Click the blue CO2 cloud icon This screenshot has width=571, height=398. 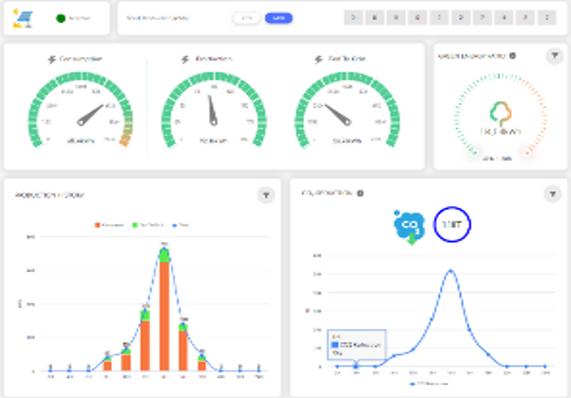409,226
